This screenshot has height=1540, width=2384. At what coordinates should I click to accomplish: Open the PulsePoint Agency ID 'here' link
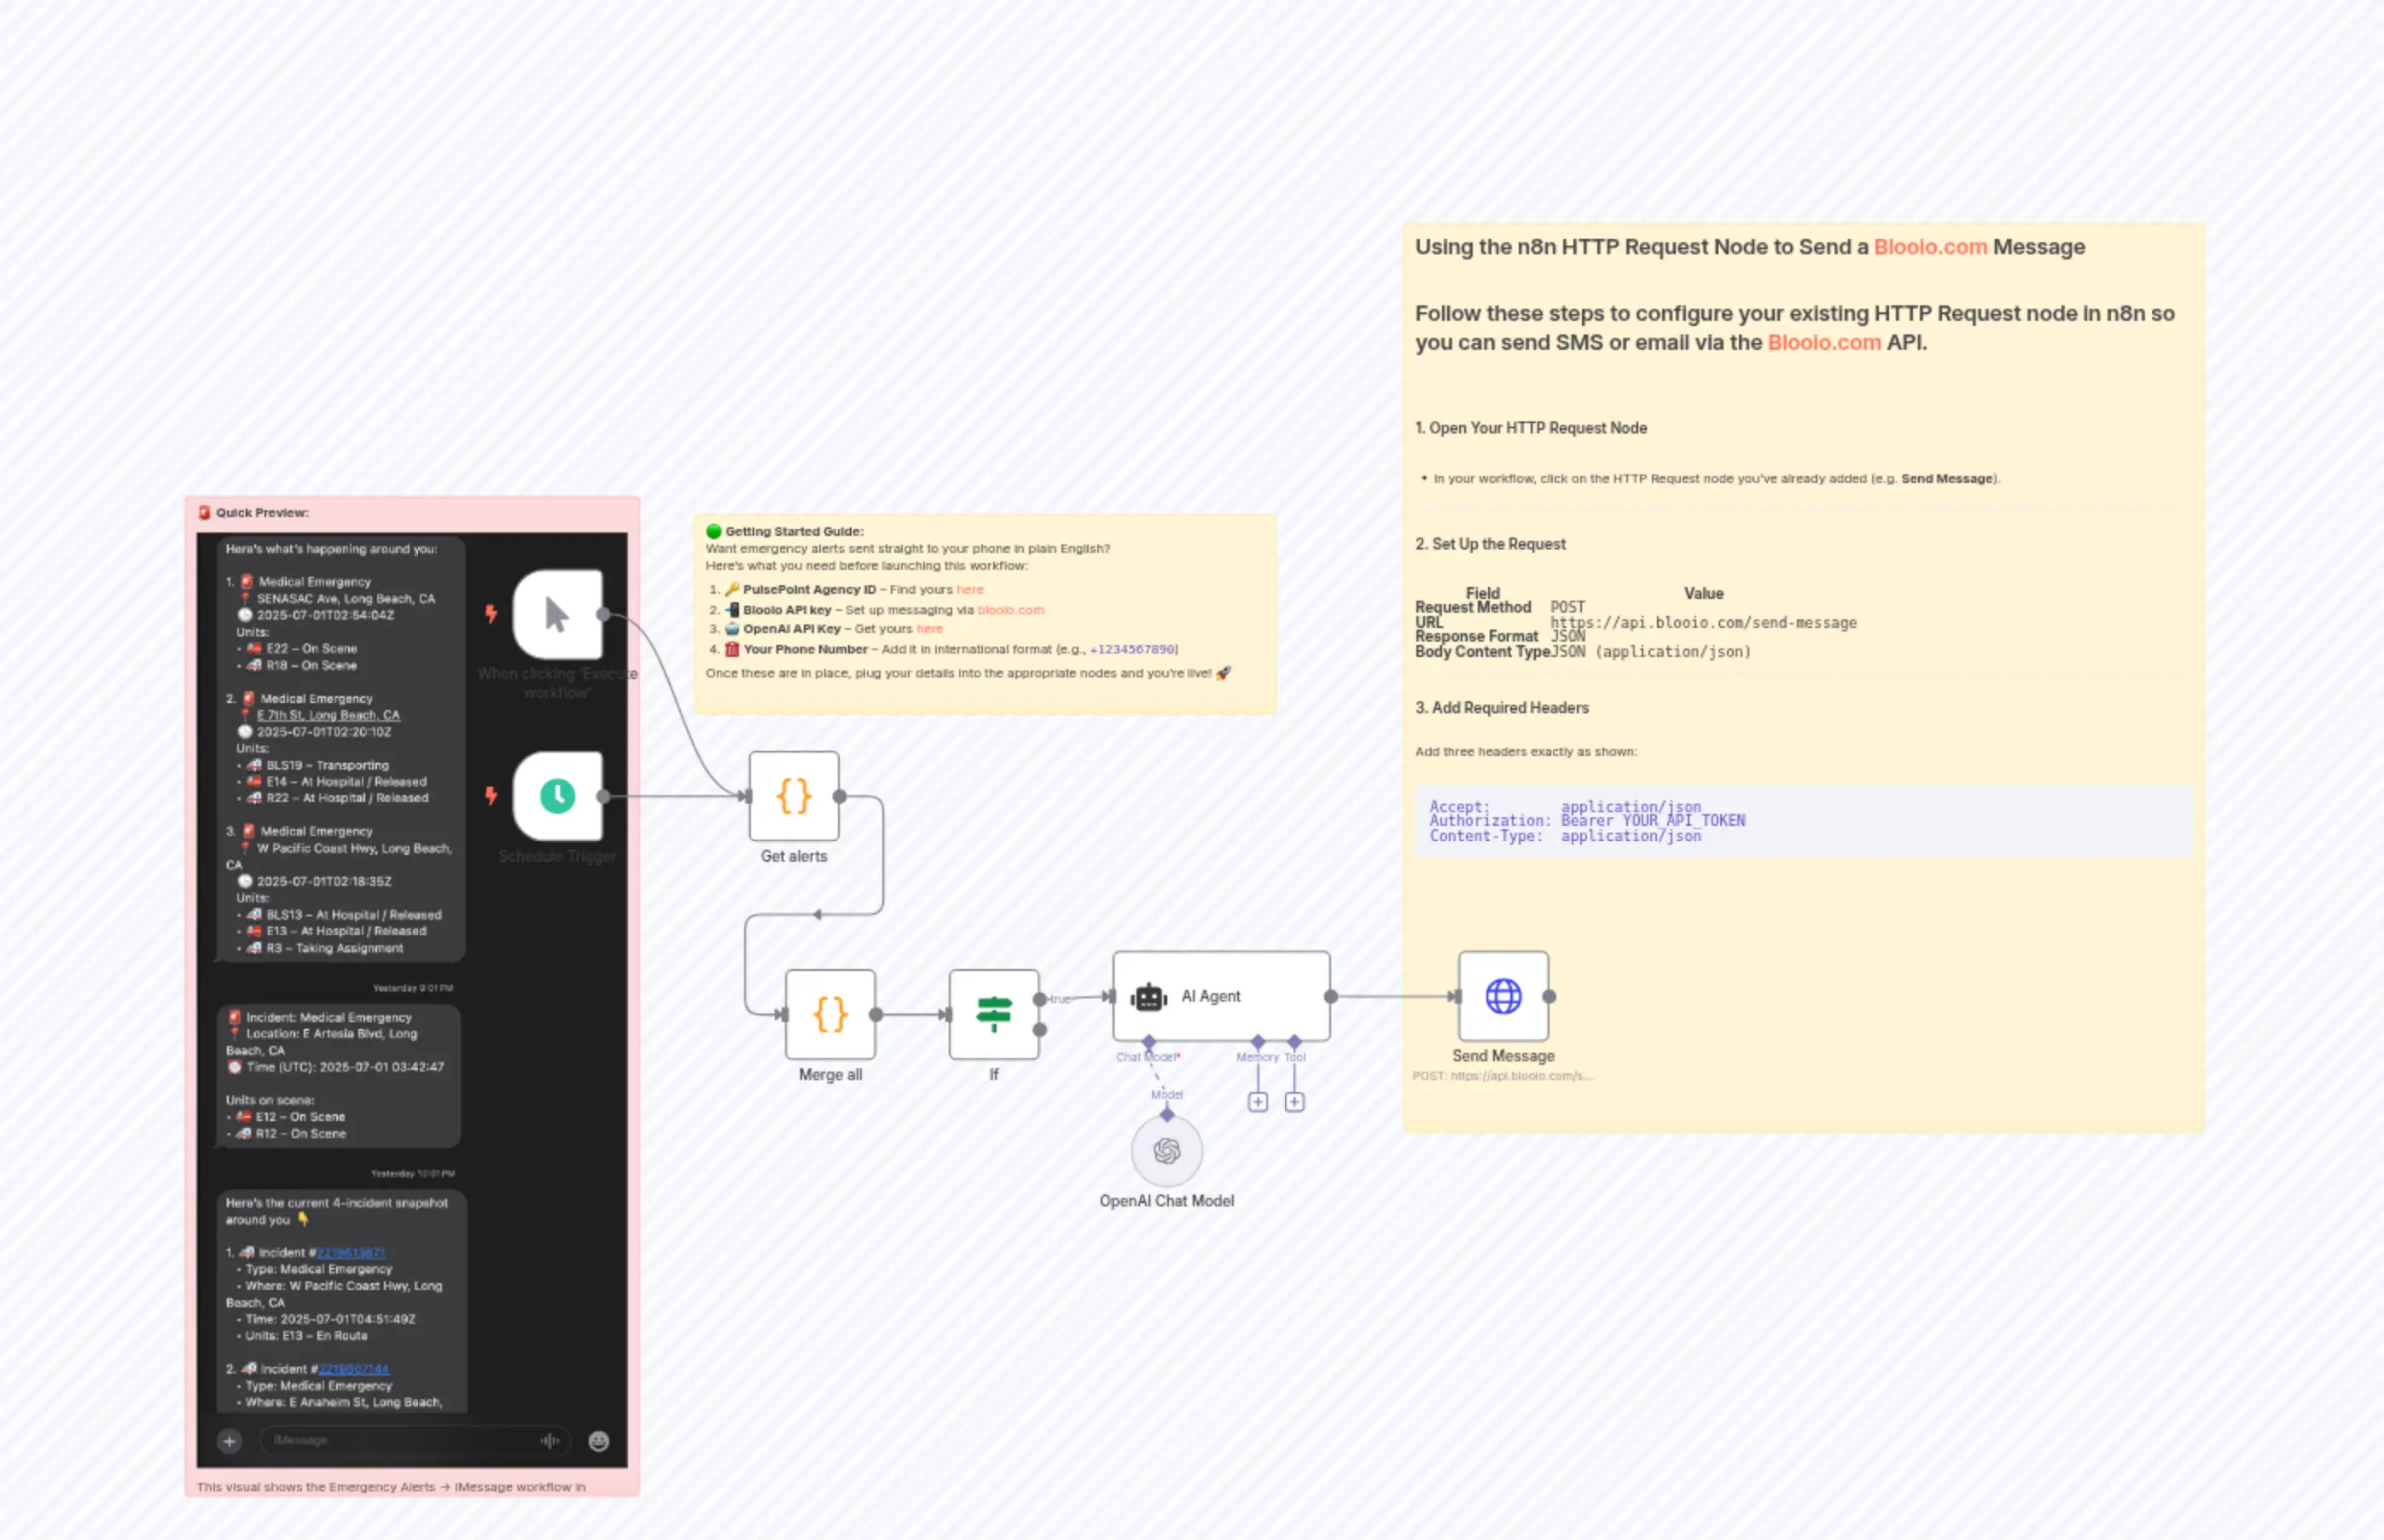[970, 589]
